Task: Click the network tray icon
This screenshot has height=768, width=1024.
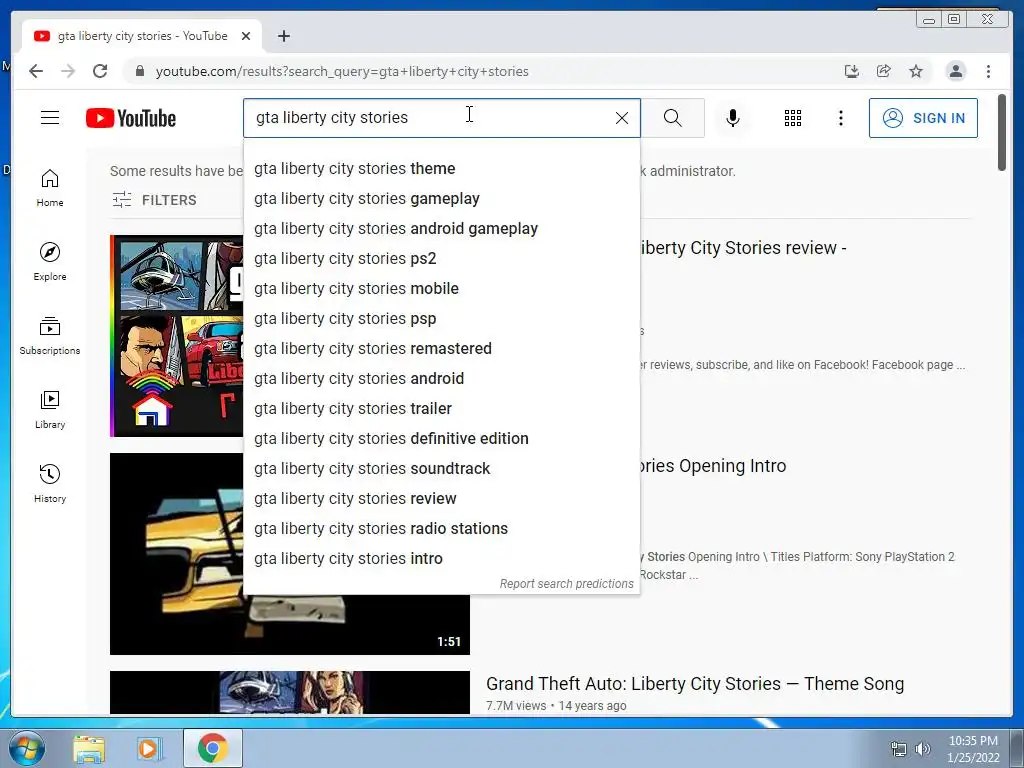Action: click(899, 749)
